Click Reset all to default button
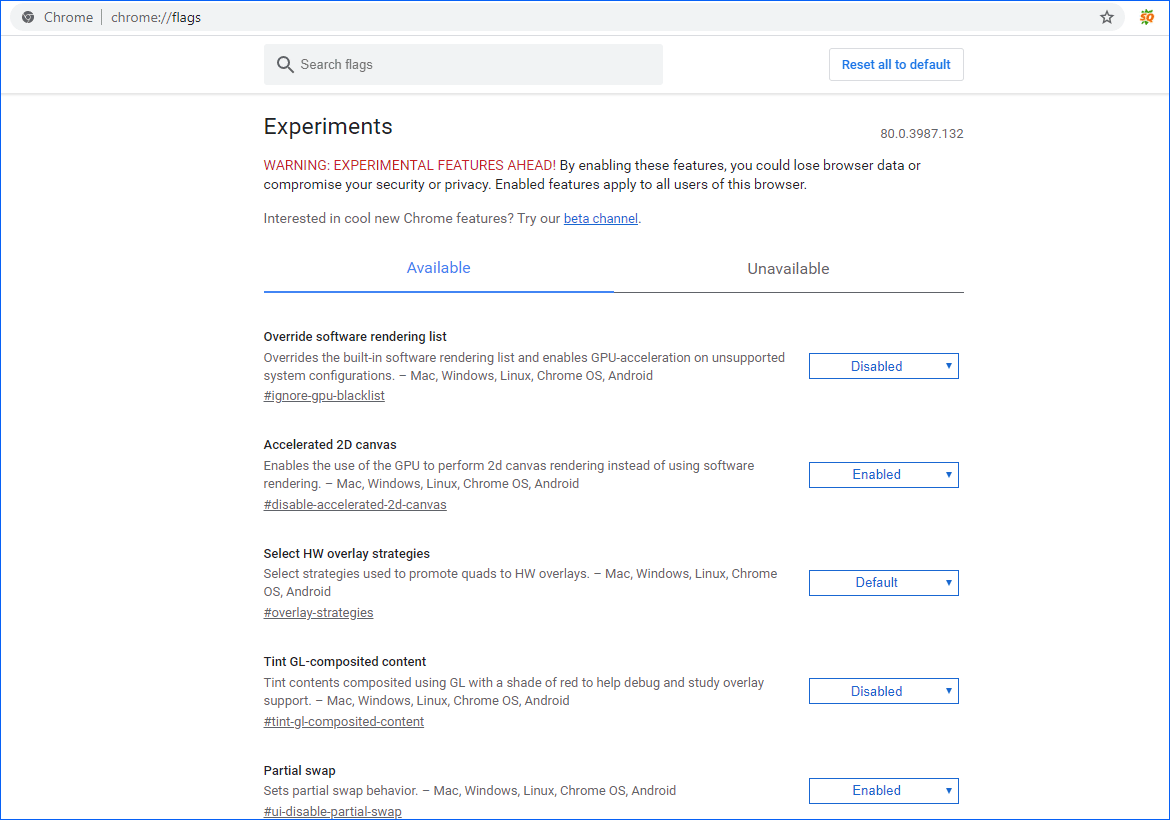The width and height of the screenshot is (1170, 820). [x=896, y=65]
